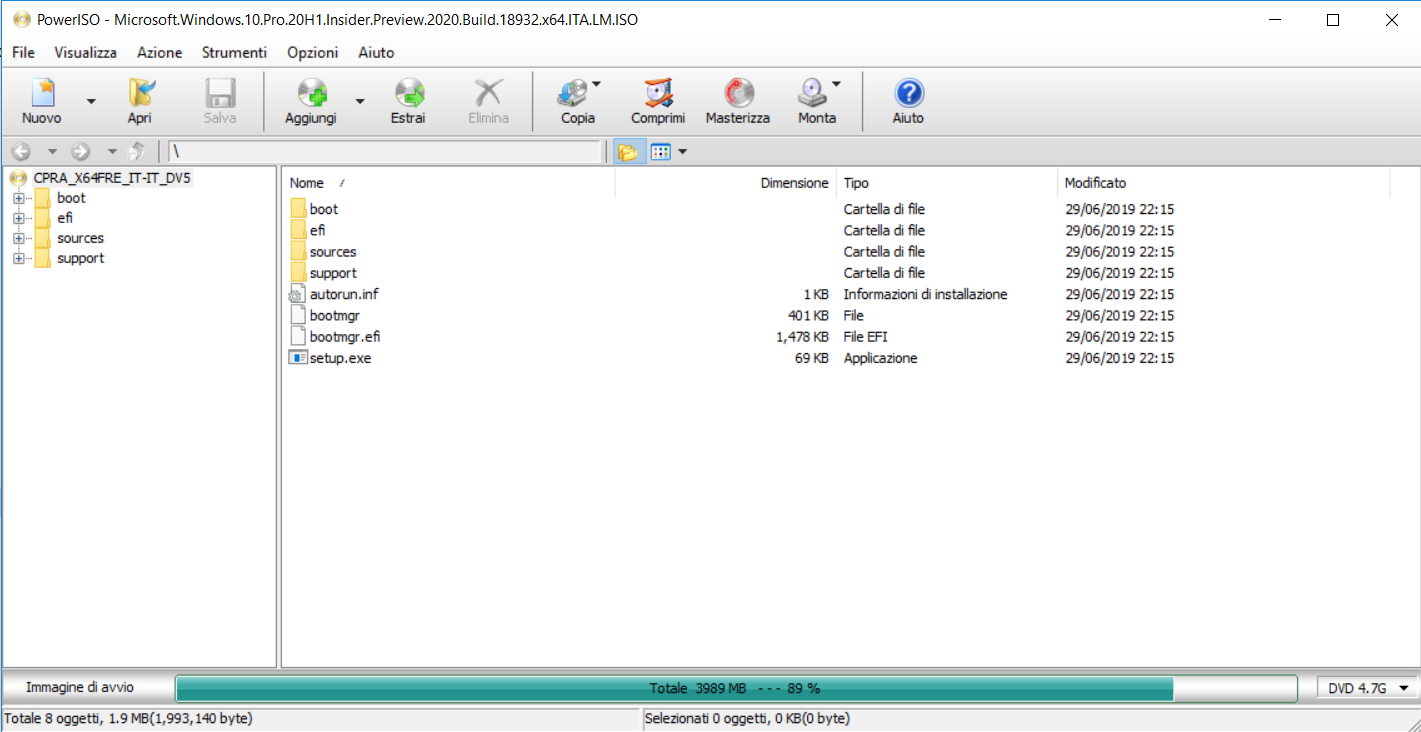Click the Monta drive icon
This screenshot has width=1421, height=732.
[x=812, y=94]
